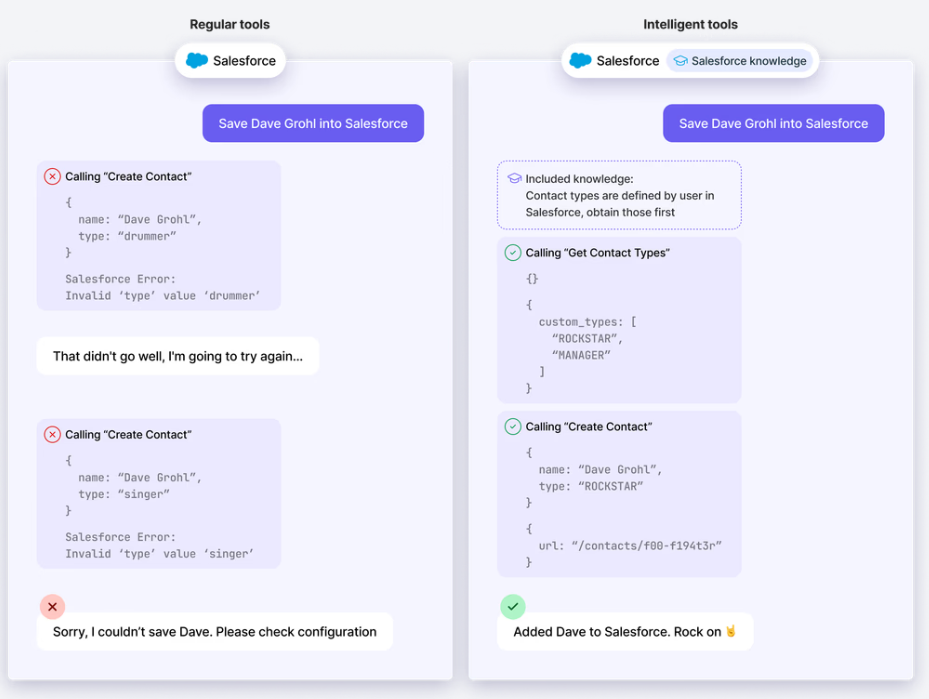Click name: "Dave Grohl" in the ROCKSTAR call

pos(600,470)
